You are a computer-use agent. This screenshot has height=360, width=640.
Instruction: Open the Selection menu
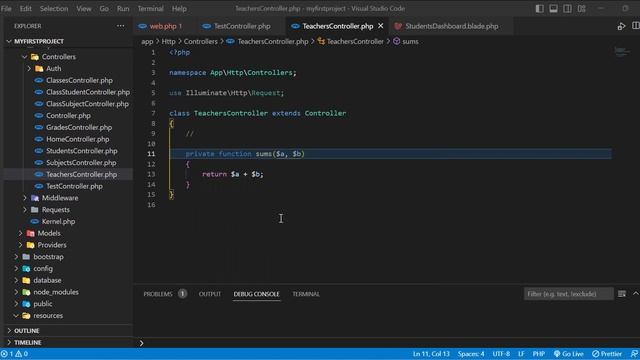pos(54,9)
